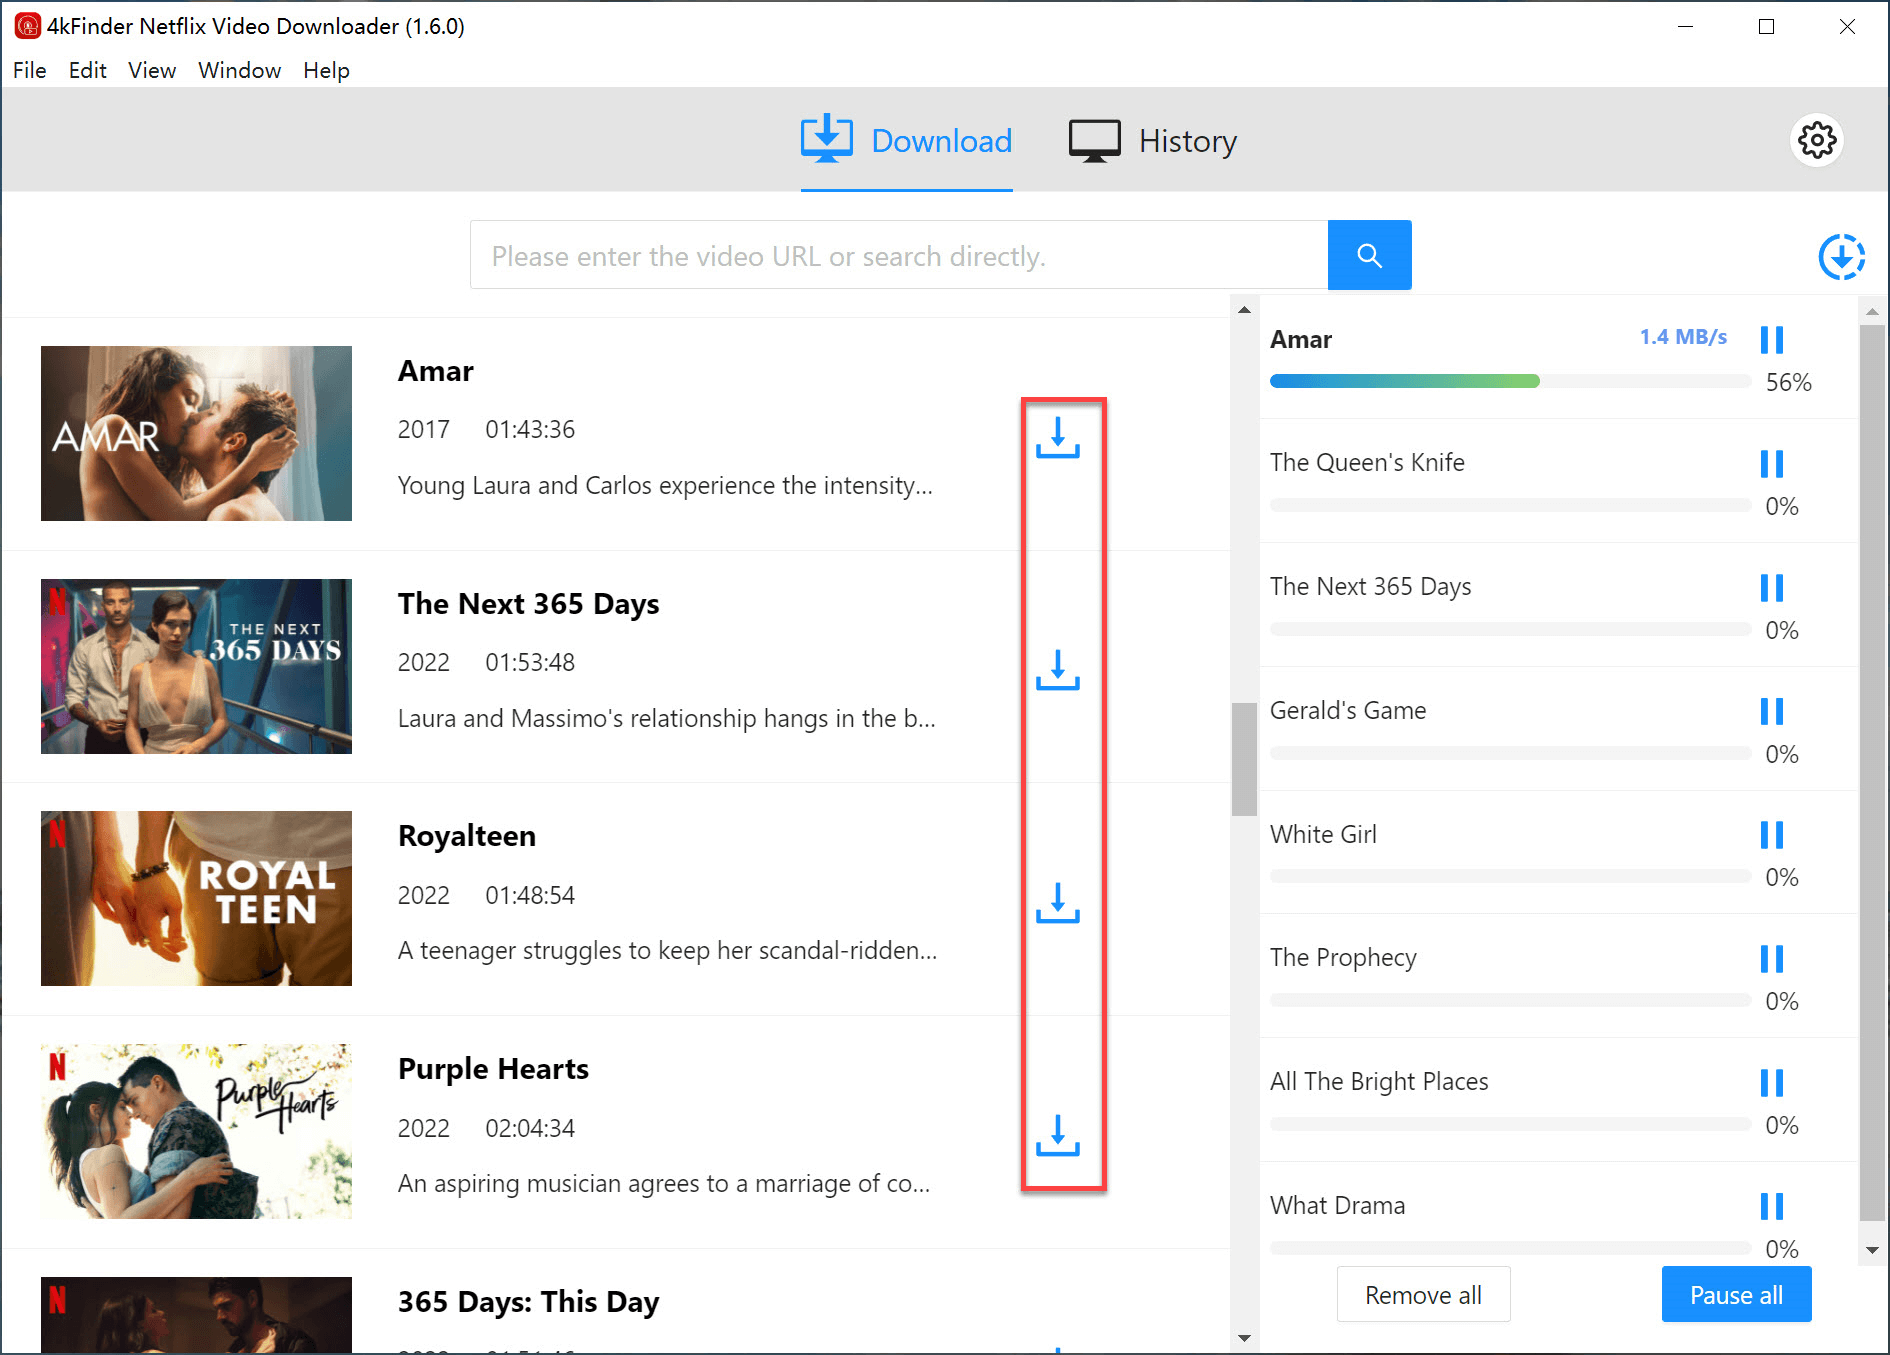Click What Drama in the queue
The width and height of the screenshot is (1890, 1355).
[x=1337, y=1205]
